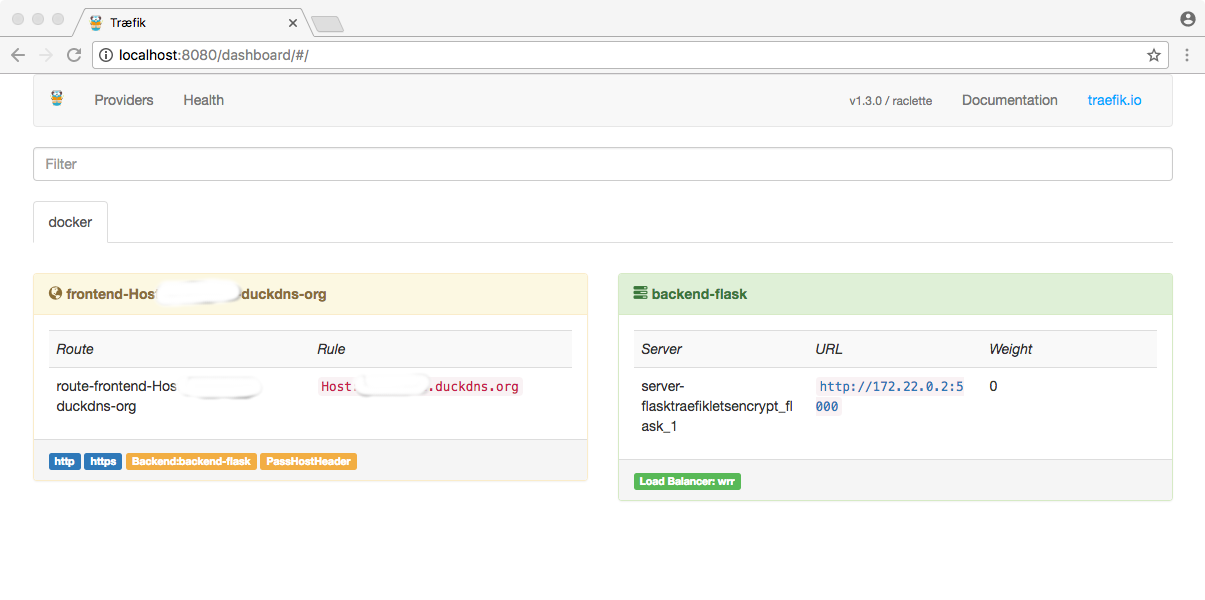1205x600 pixels.
Task: Click the localhost:8080 address bar
Action: point(630,55)
